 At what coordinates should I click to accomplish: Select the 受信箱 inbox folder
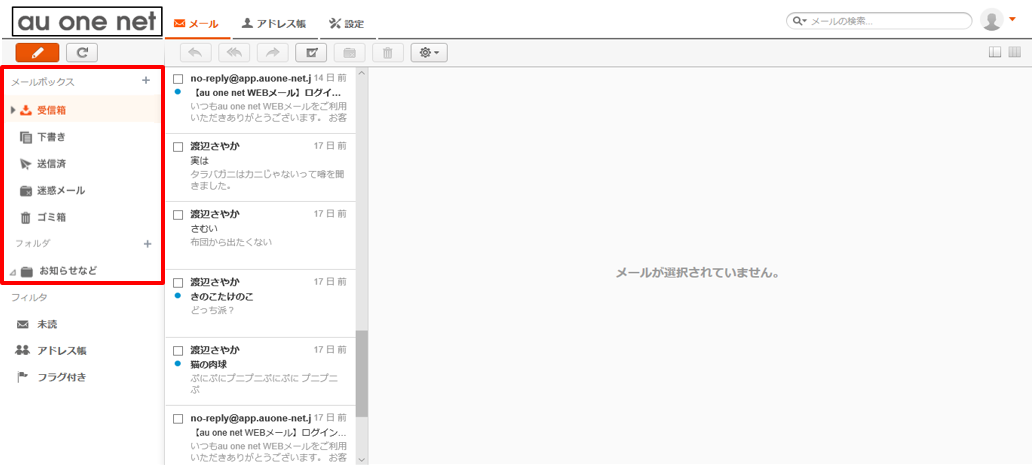(84, 110)
